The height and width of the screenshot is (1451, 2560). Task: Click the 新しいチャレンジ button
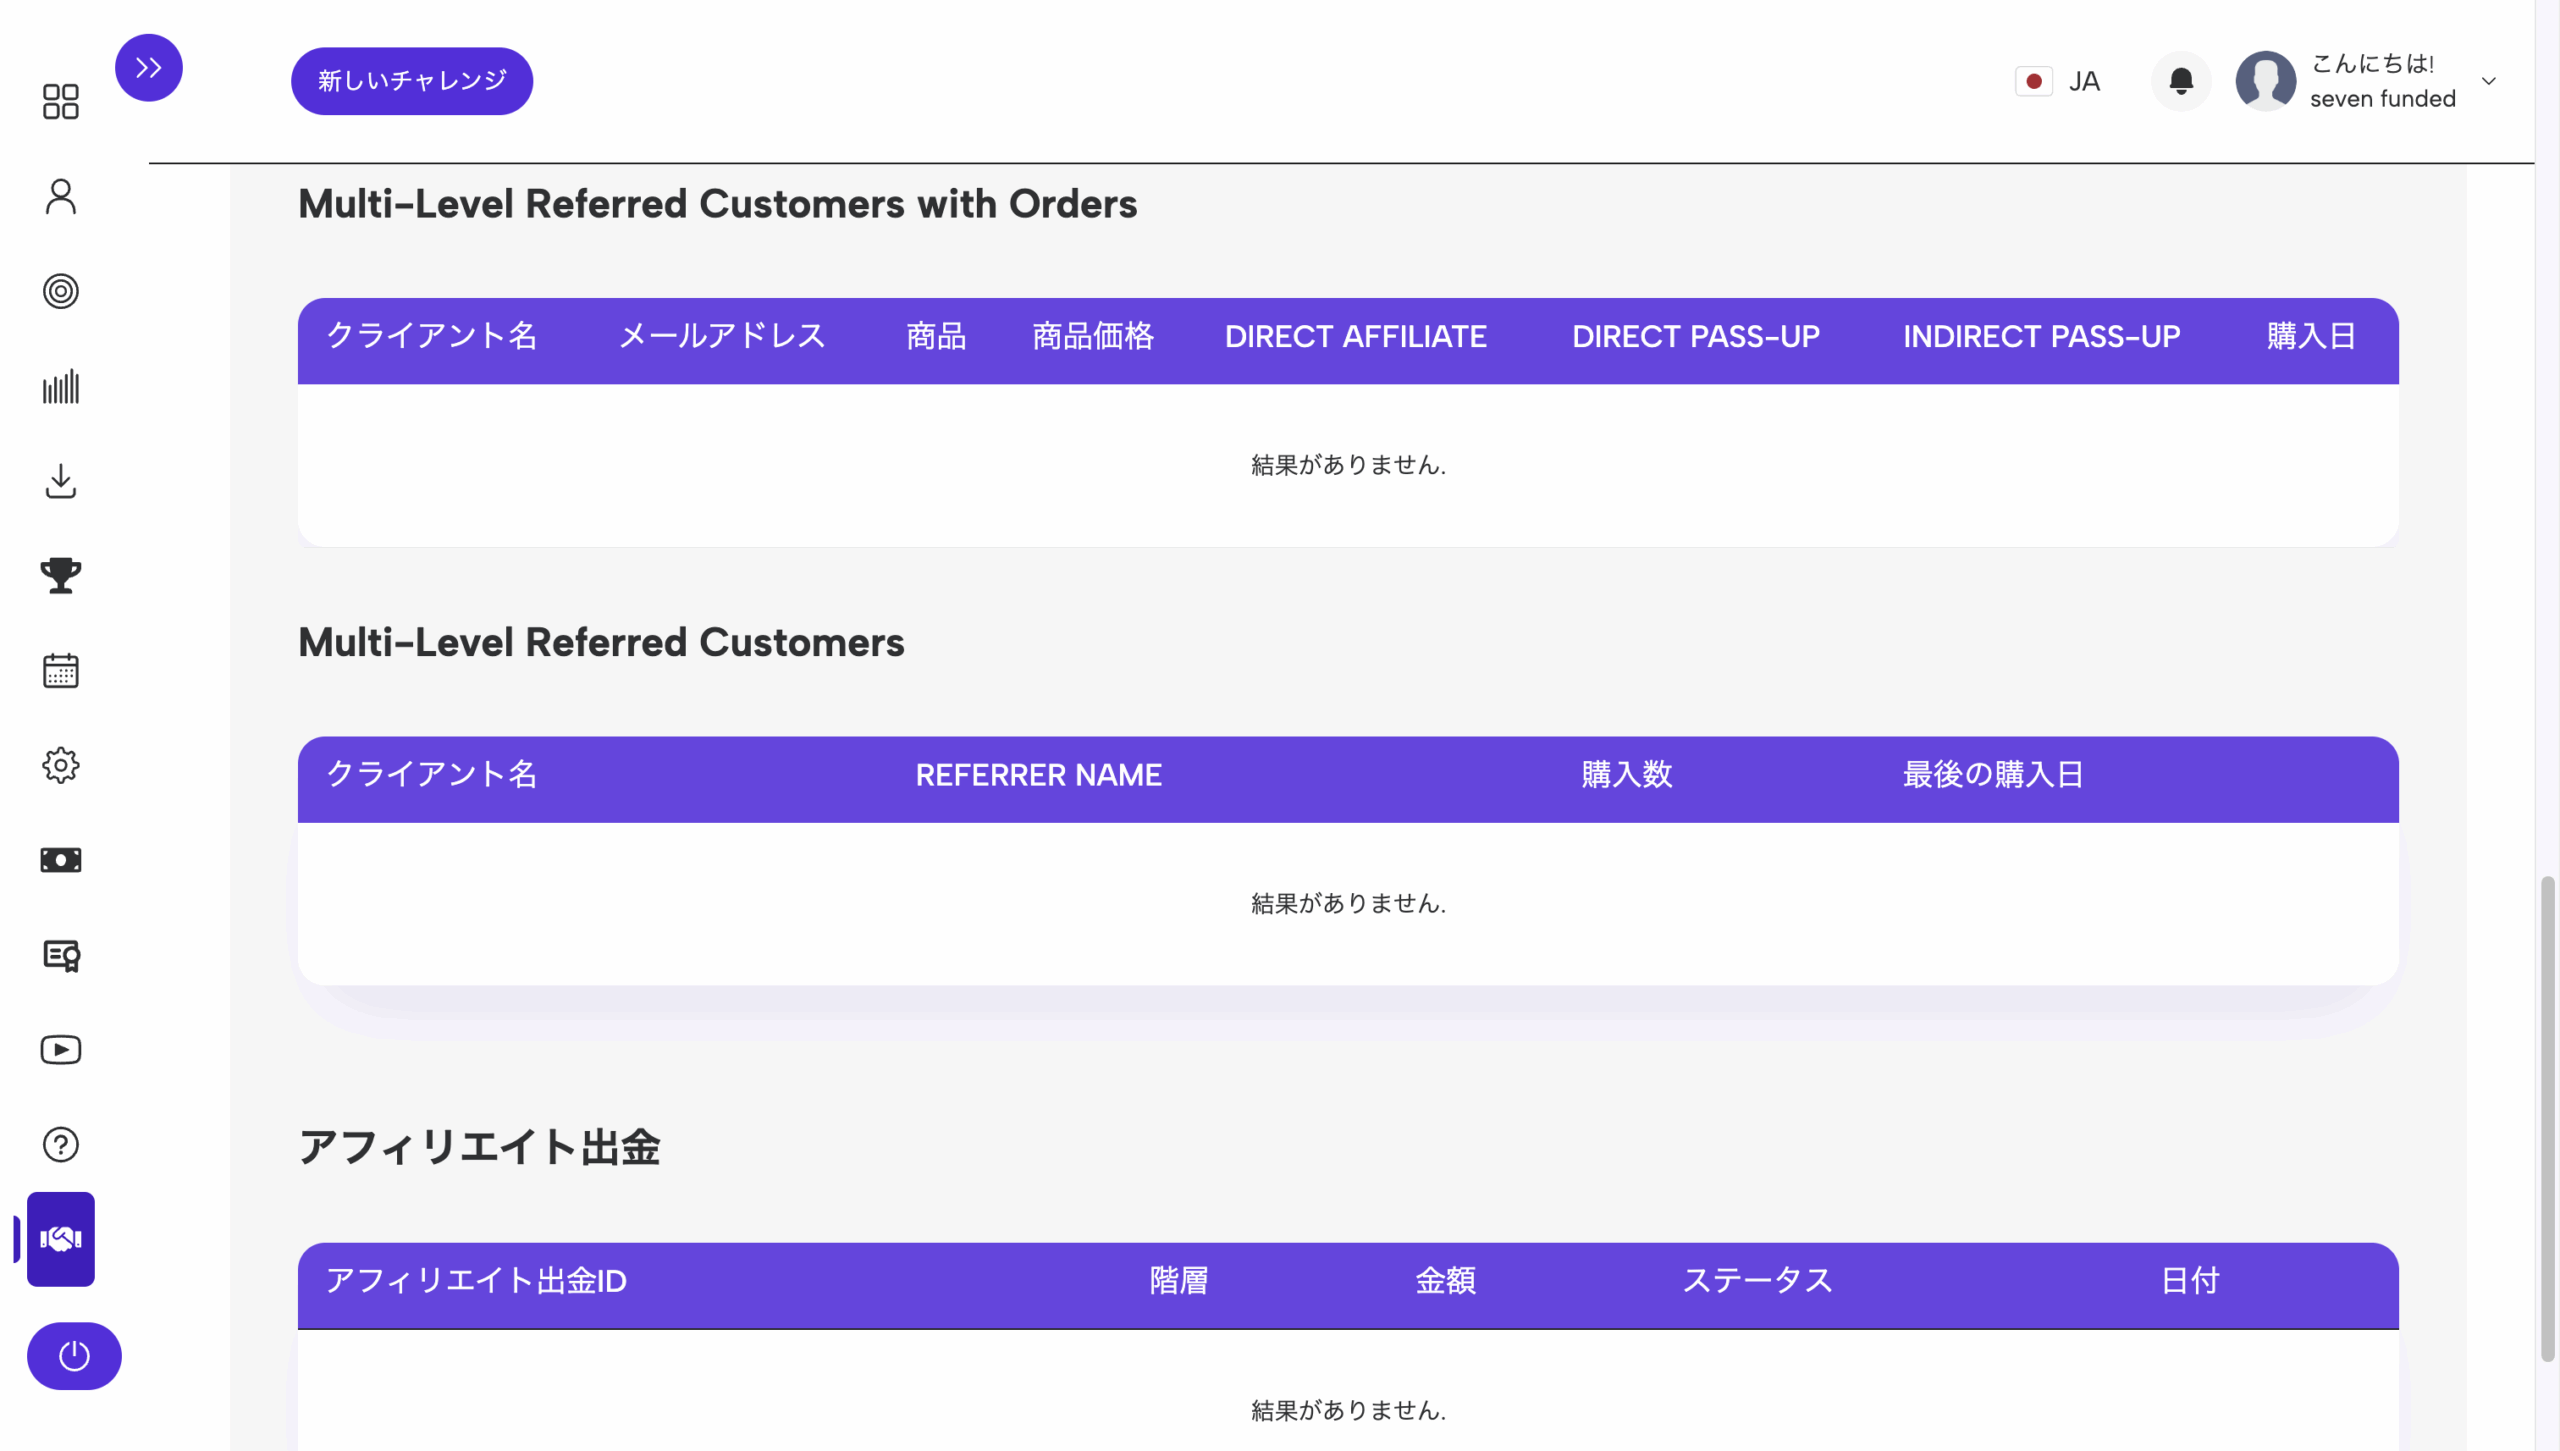click(412, 81)
